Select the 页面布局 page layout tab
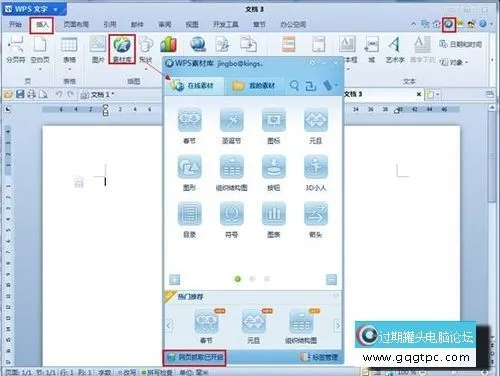The width and height of the screenshot is (500, 376). (76, 24)
